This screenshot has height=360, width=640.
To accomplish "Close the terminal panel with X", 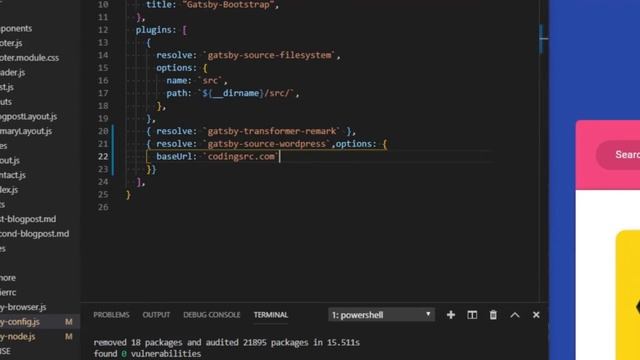I will pos(536,315).
